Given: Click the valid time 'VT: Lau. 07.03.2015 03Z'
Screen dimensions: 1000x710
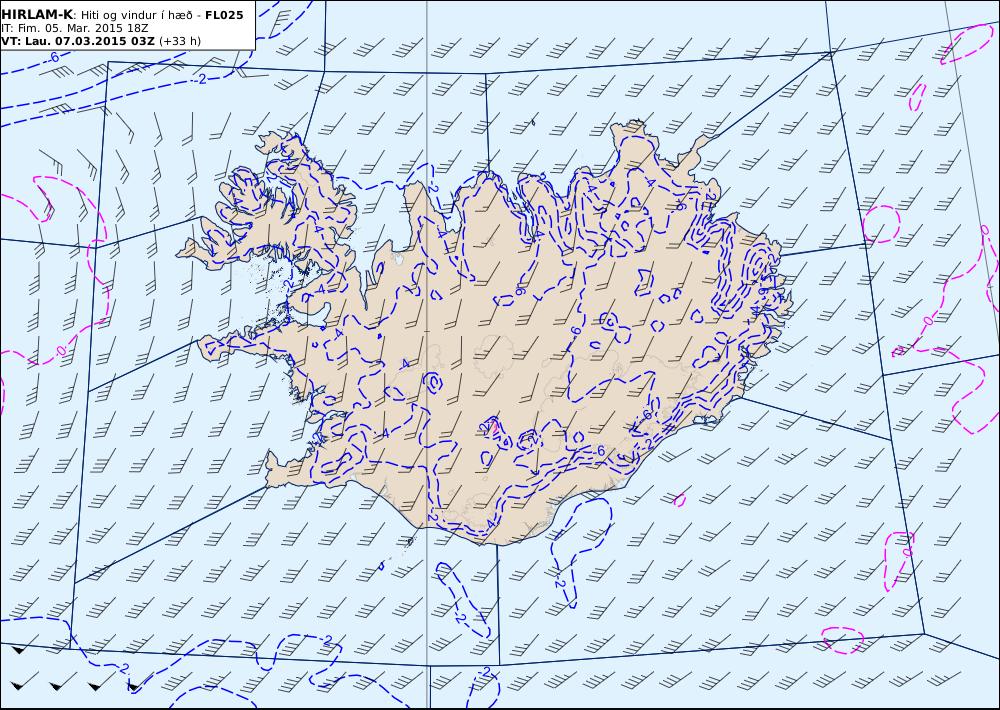Looking at the screenshot, I should click(78, 41).
